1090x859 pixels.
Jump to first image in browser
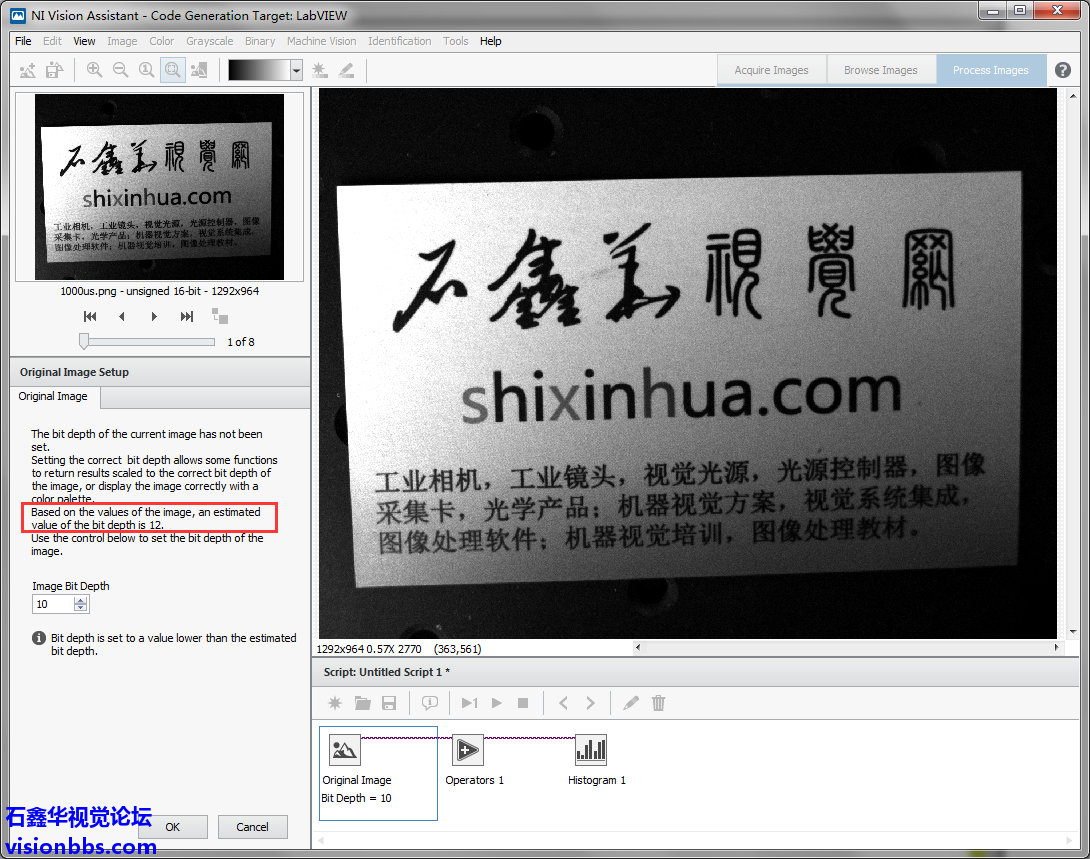[x=90, y=317]
